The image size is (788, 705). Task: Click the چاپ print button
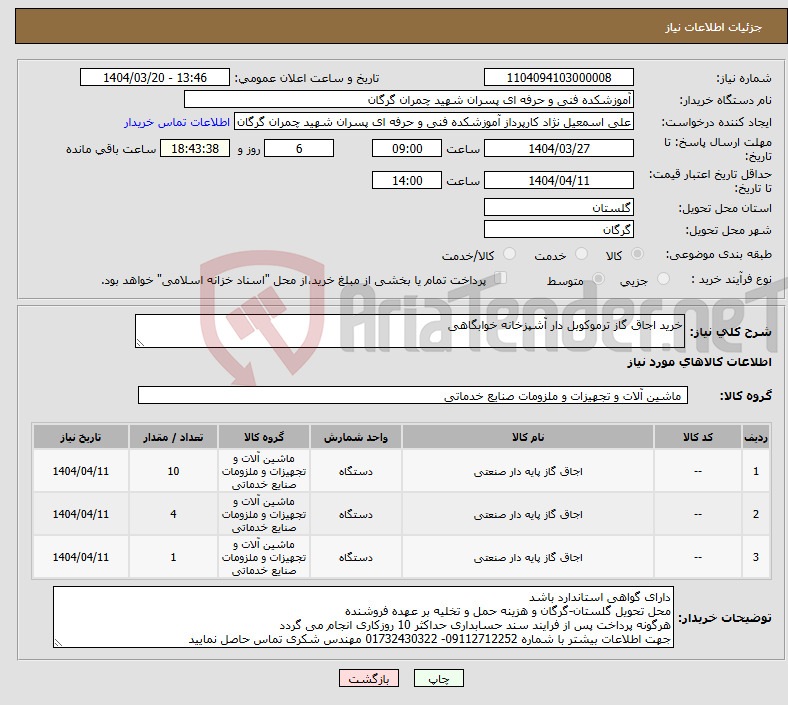pos(439,678)
